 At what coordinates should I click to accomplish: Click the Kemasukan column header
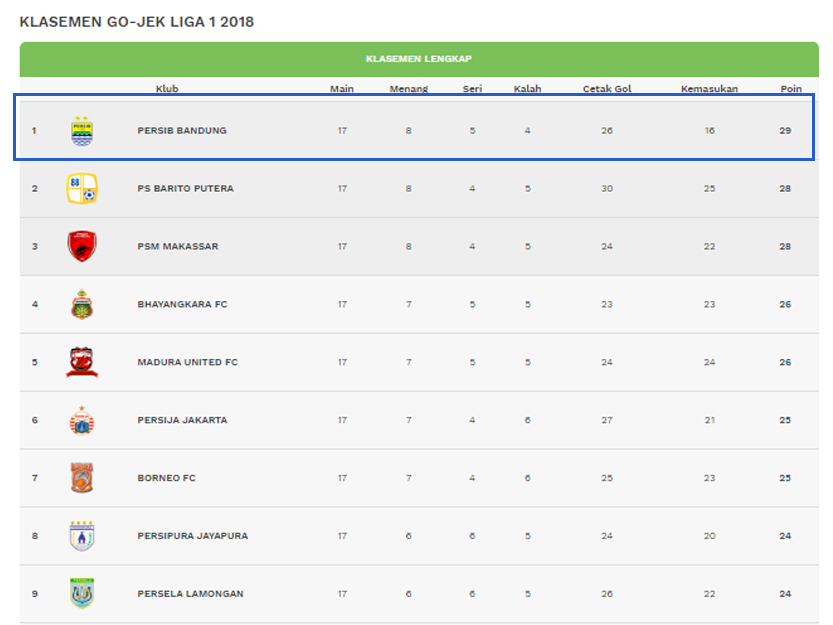[x=709, y=88]
